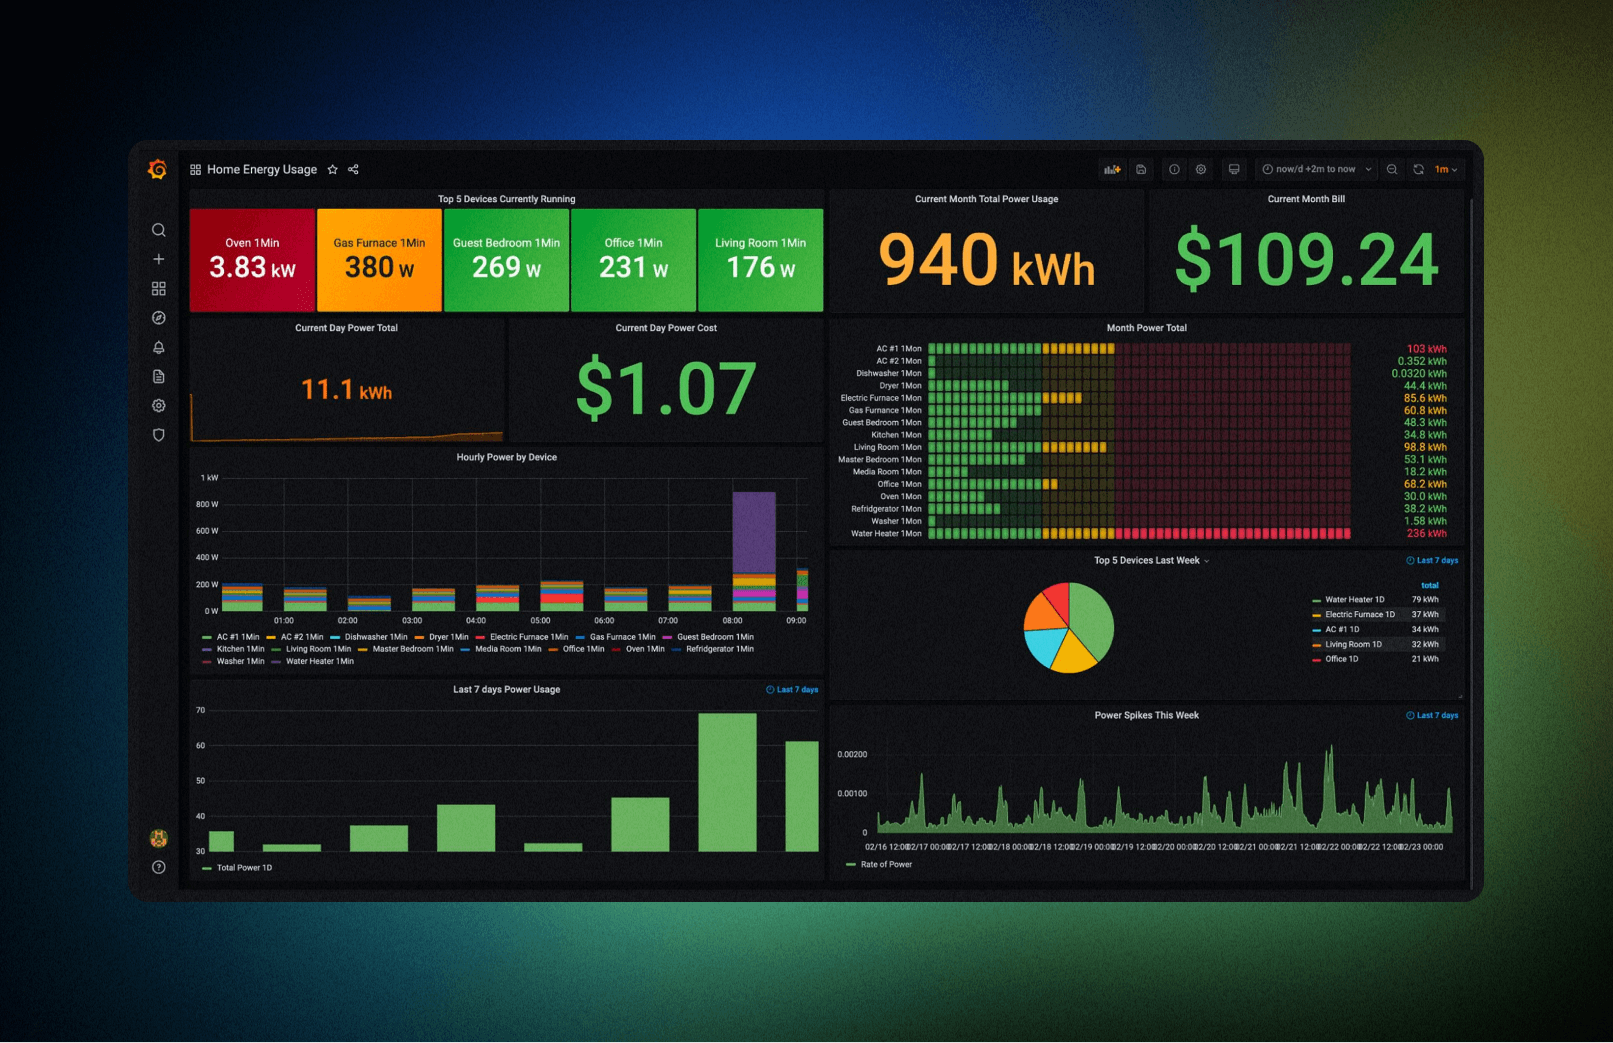Open Dashboards four-squares icon in sidebar

pos(158,288)
